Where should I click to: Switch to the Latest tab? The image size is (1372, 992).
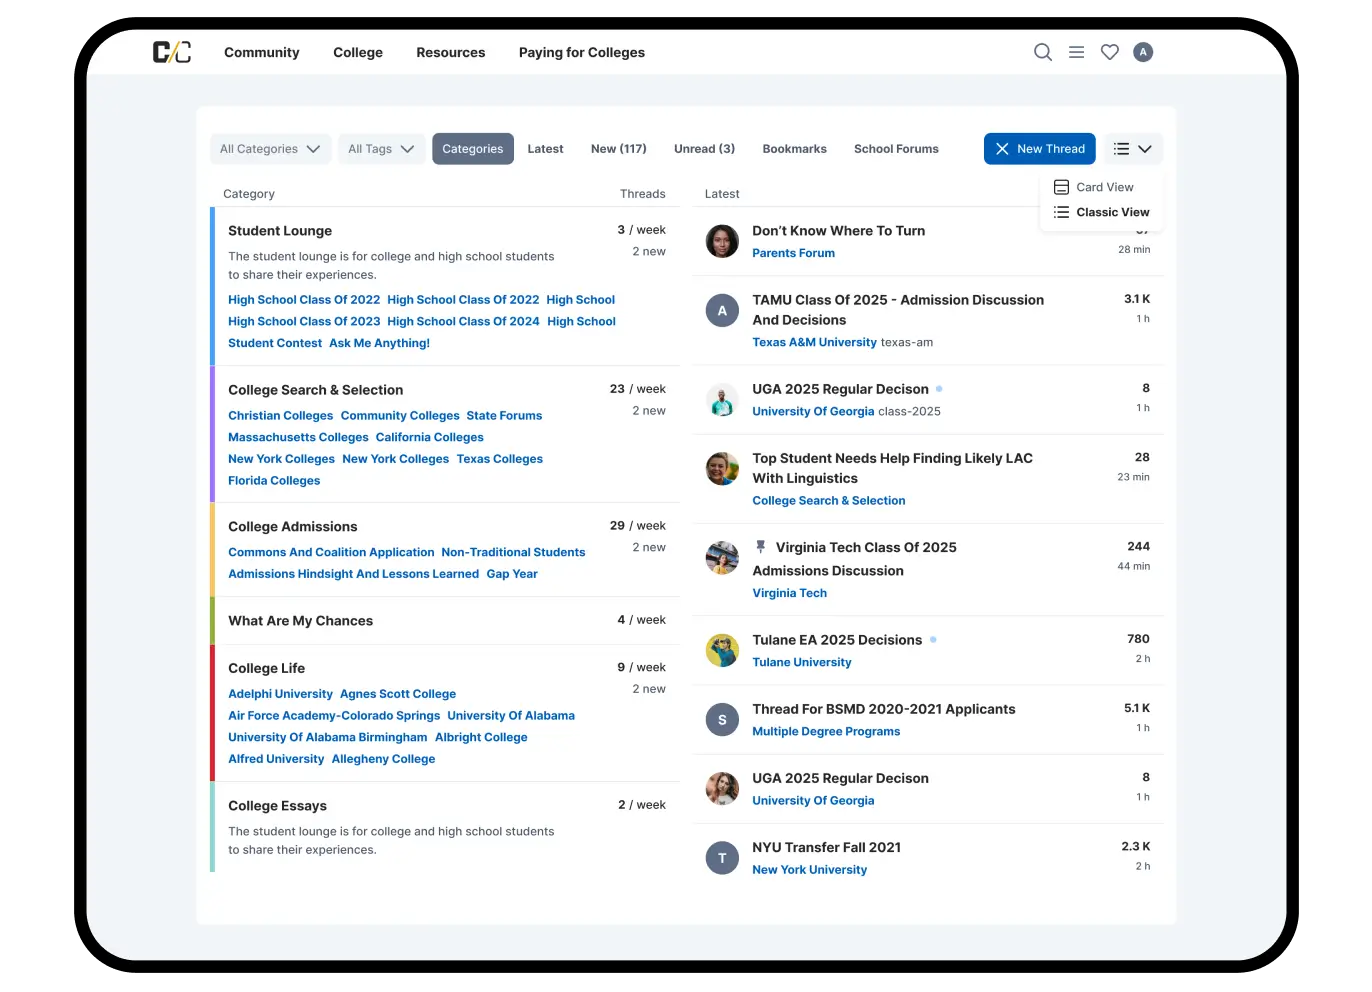(x=545, y=149)
